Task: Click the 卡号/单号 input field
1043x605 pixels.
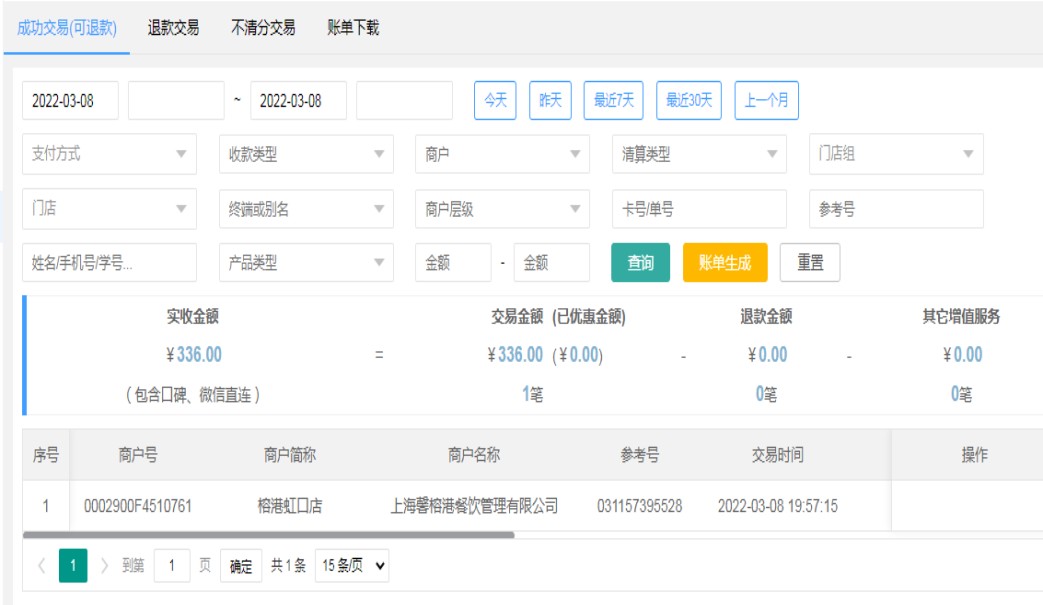Action: click(x=699, y=209)
